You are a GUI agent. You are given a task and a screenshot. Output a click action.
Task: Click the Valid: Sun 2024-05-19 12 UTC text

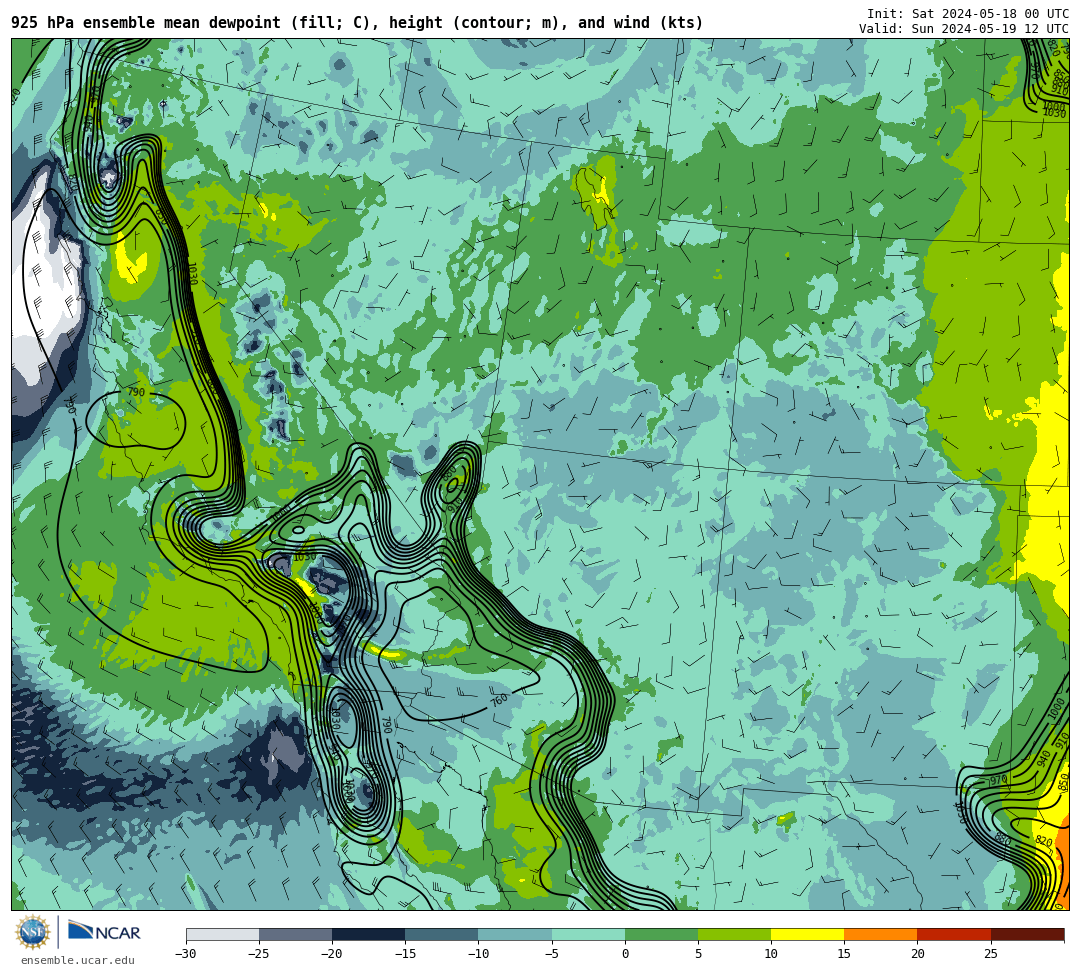963,28
